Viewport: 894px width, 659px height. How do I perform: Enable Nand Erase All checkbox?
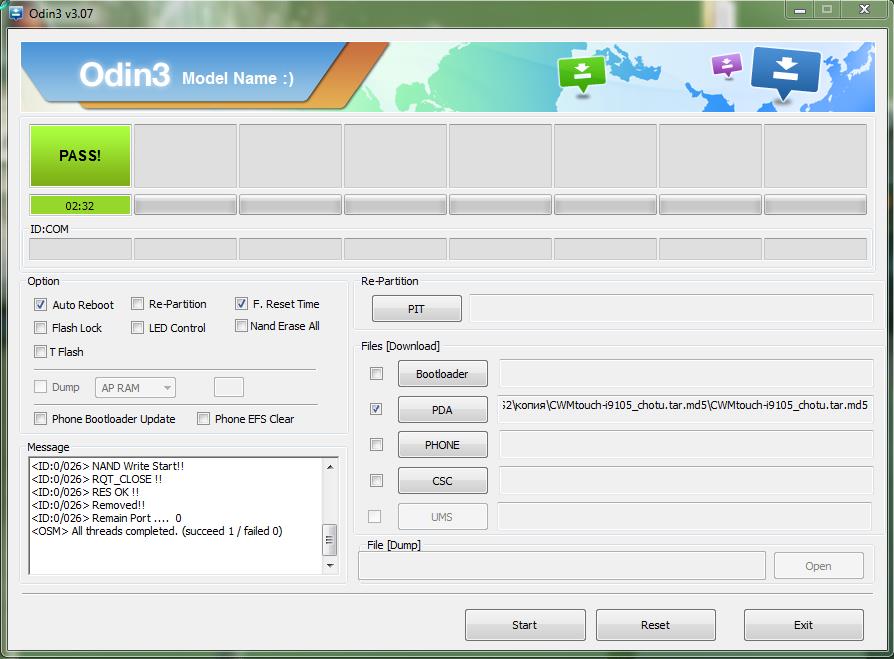241,326
